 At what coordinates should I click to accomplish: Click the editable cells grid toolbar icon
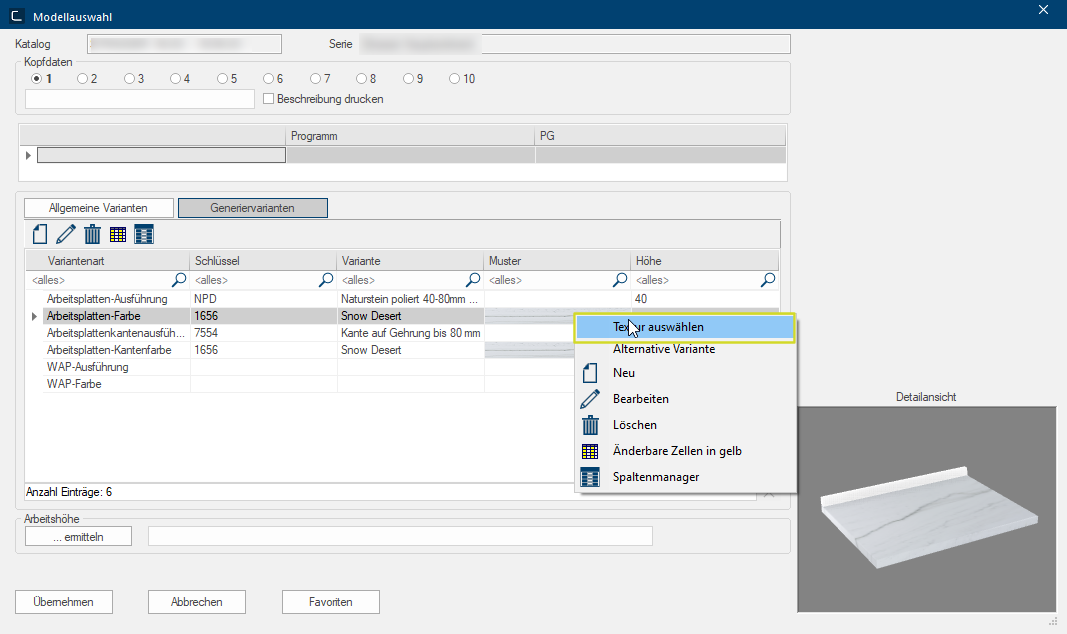click(118, 235)
